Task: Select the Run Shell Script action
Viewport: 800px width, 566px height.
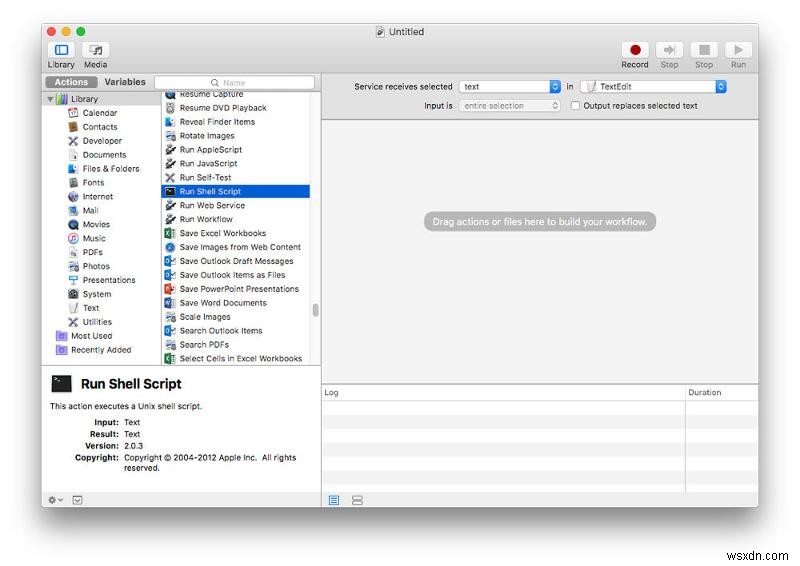Action: [x=235, y=191]
